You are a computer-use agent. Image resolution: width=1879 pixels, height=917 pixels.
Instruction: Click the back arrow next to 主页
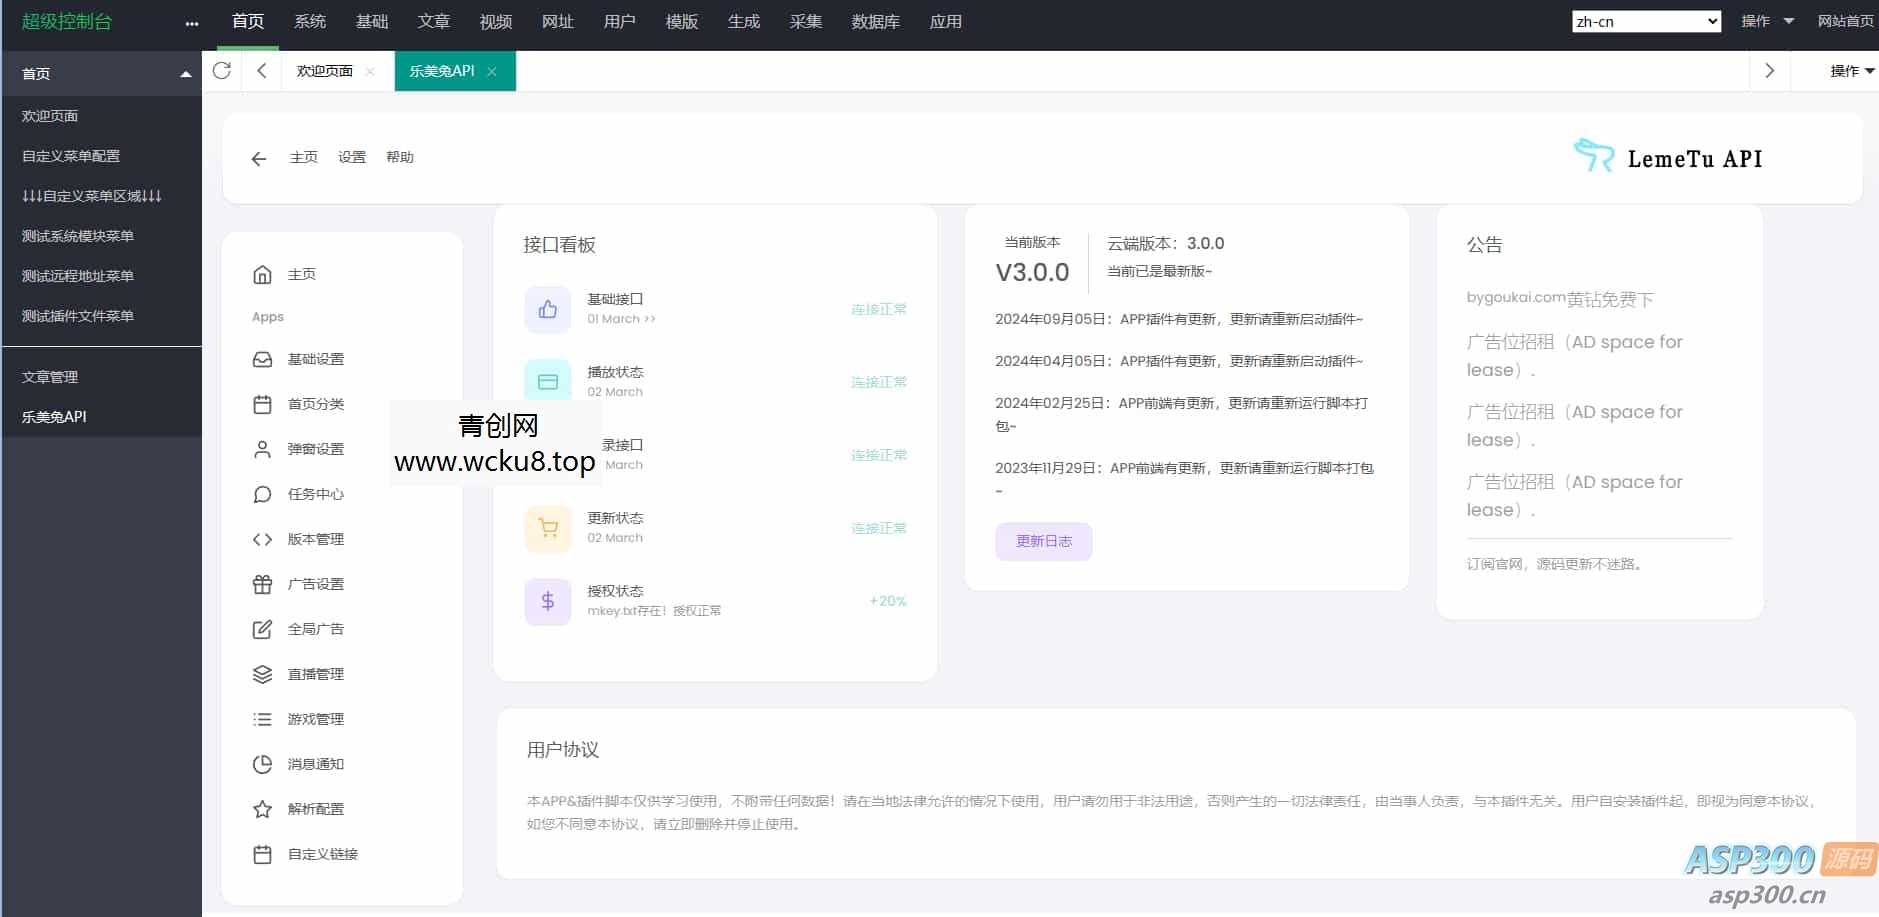[x=259, y=158]
